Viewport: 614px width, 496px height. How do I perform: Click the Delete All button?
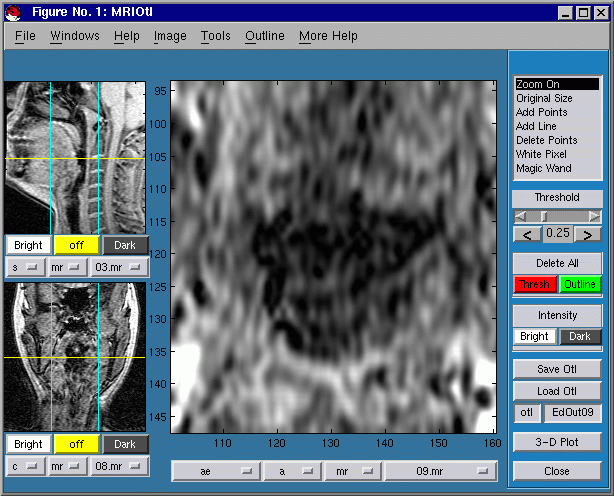[x=557, y=263]
